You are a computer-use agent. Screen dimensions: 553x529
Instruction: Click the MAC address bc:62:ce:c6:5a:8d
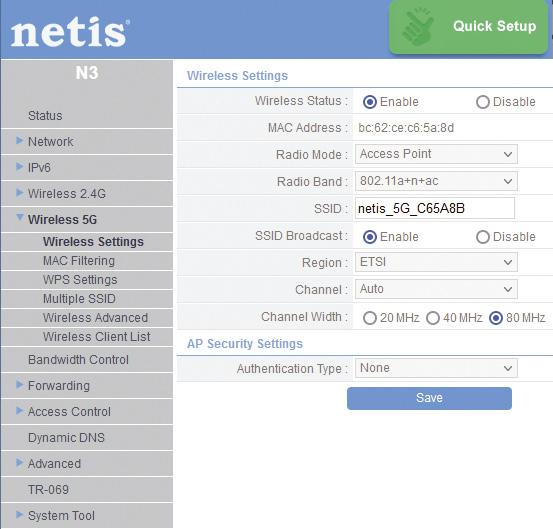coord(406,128)
